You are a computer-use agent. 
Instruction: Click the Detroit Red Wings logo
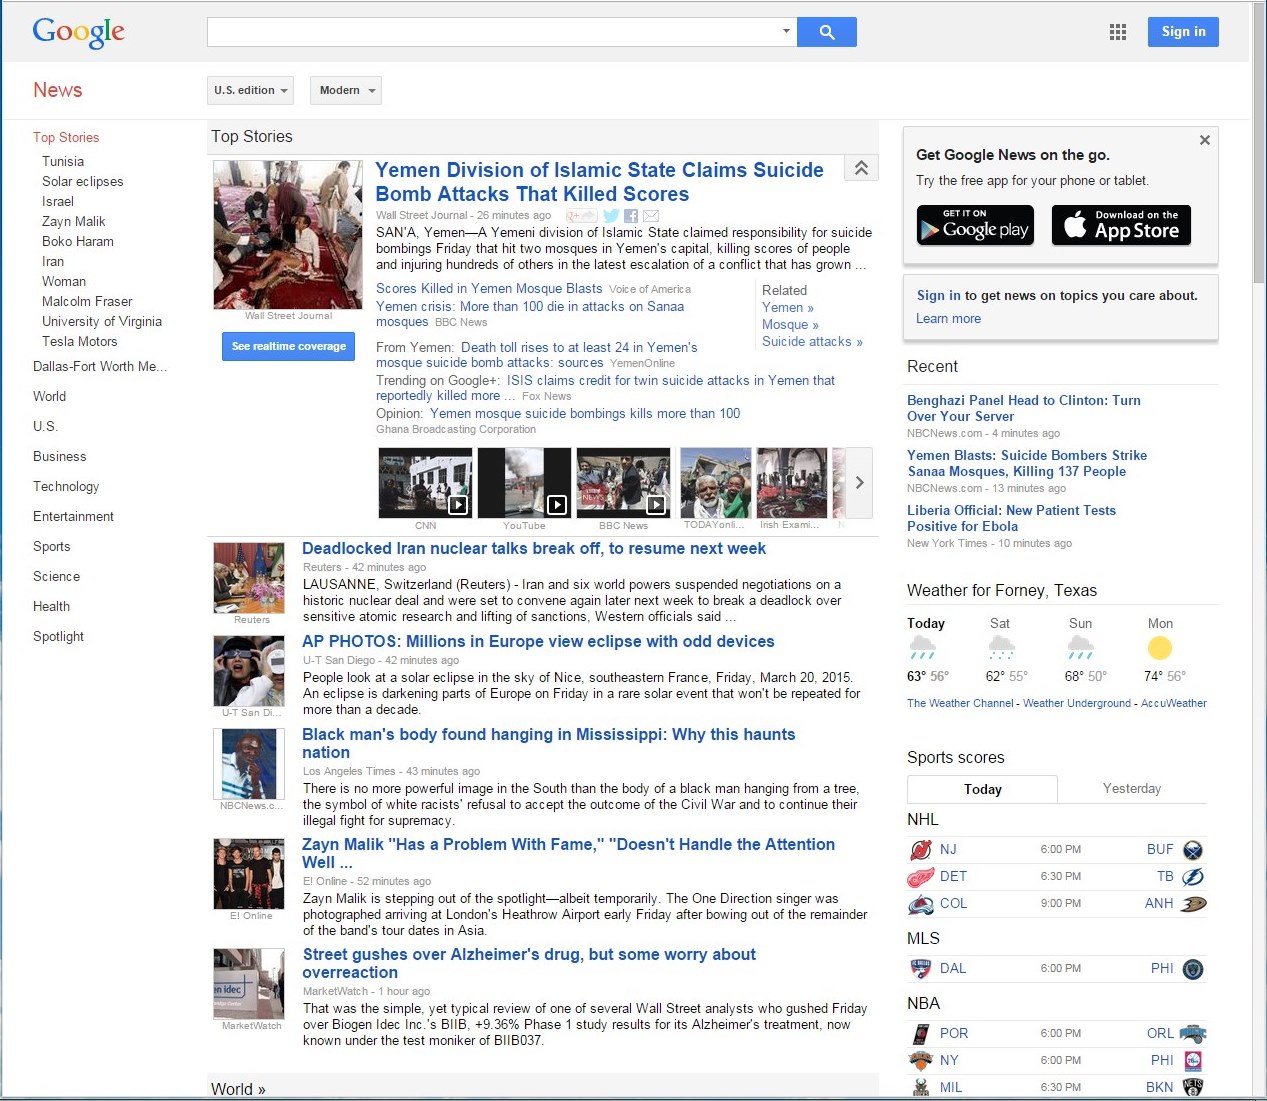pos(920,877)
